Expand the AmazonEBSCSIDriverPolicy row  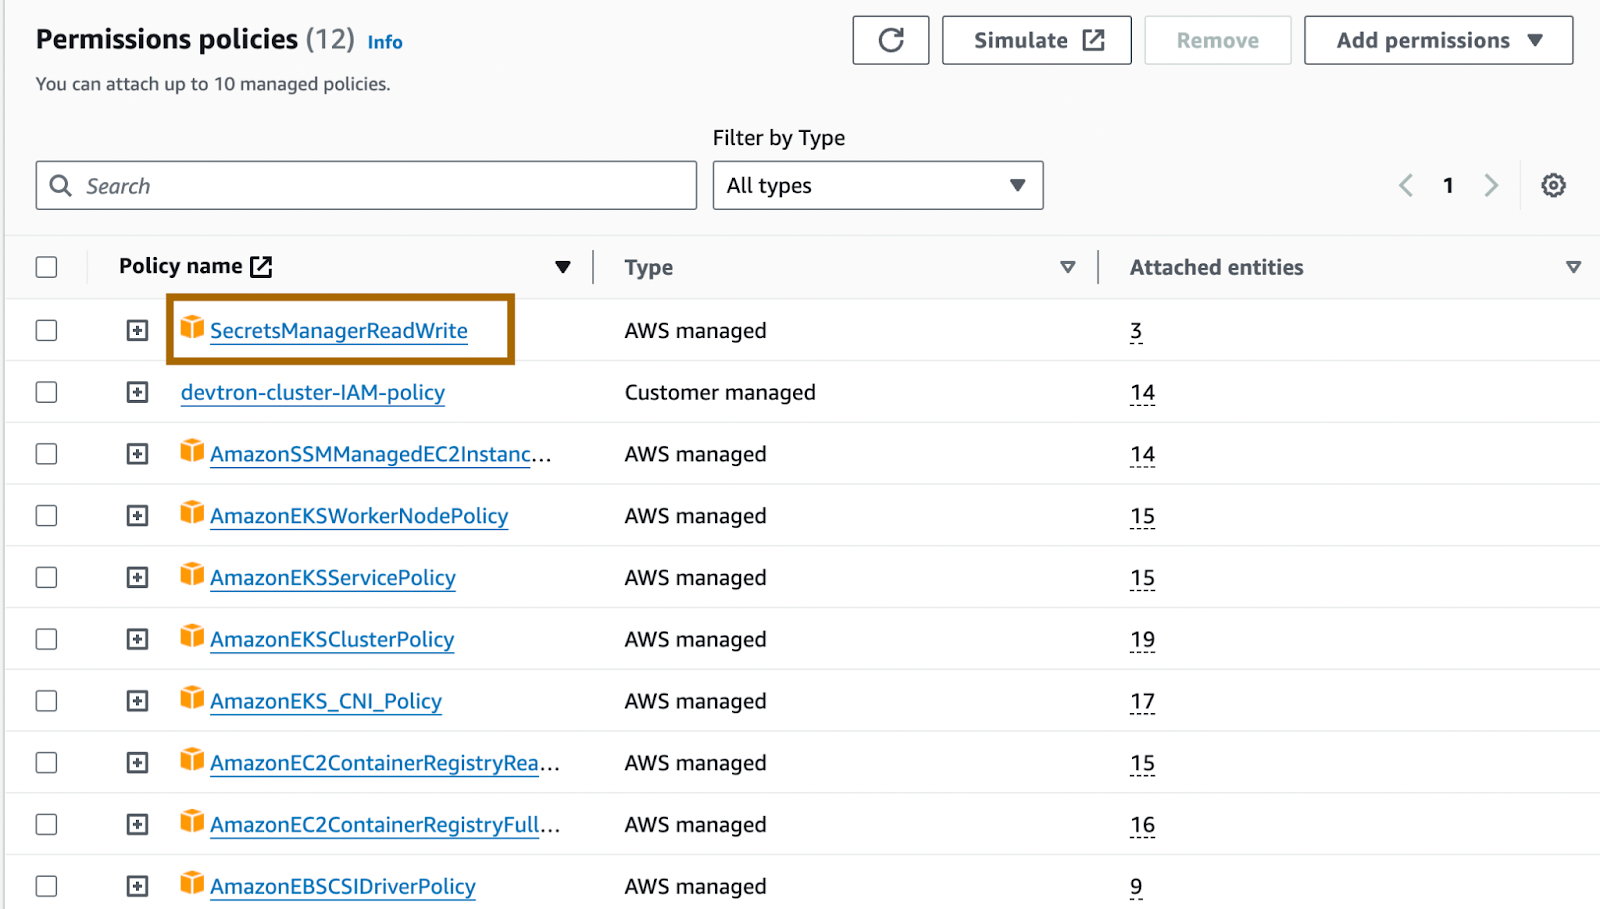click(x=137, y=886)
